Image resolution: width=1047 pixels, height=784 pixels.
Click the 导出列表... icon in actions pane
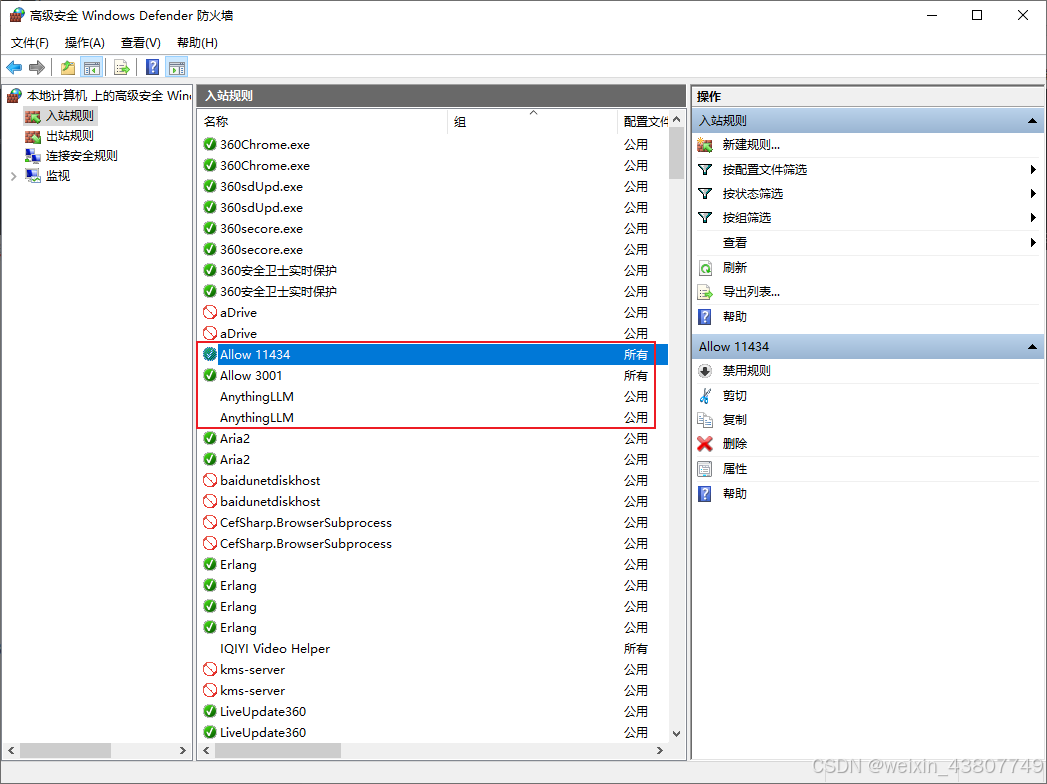(705, 292)
